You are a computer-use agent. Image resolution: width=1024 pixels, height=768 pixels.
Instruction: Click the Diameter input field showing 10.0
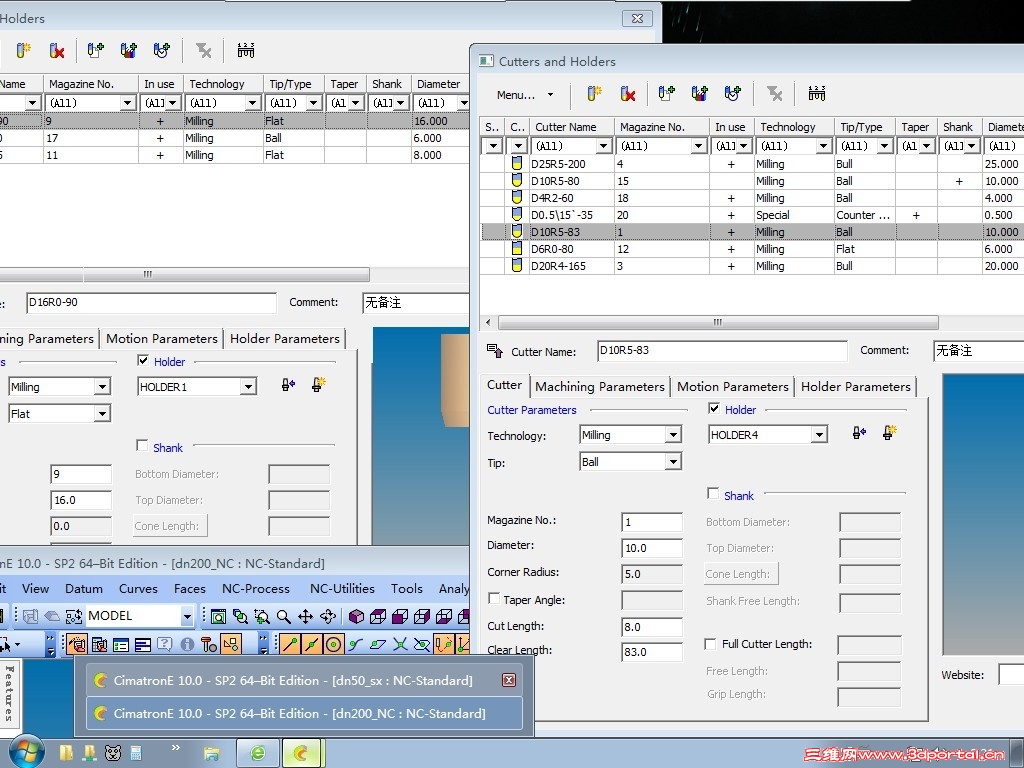(x=651, y=549)
